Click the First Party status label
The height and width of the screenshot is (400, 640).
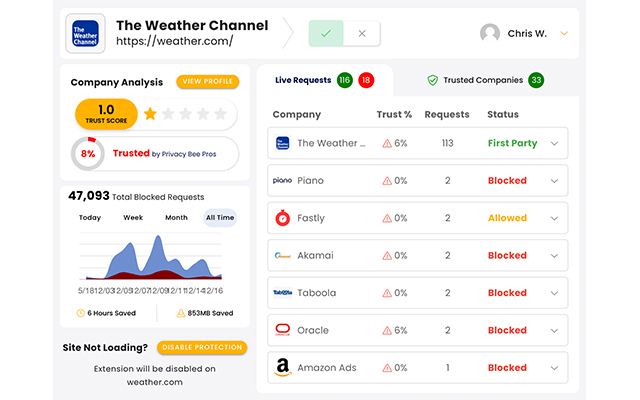(x=512, y=143)
